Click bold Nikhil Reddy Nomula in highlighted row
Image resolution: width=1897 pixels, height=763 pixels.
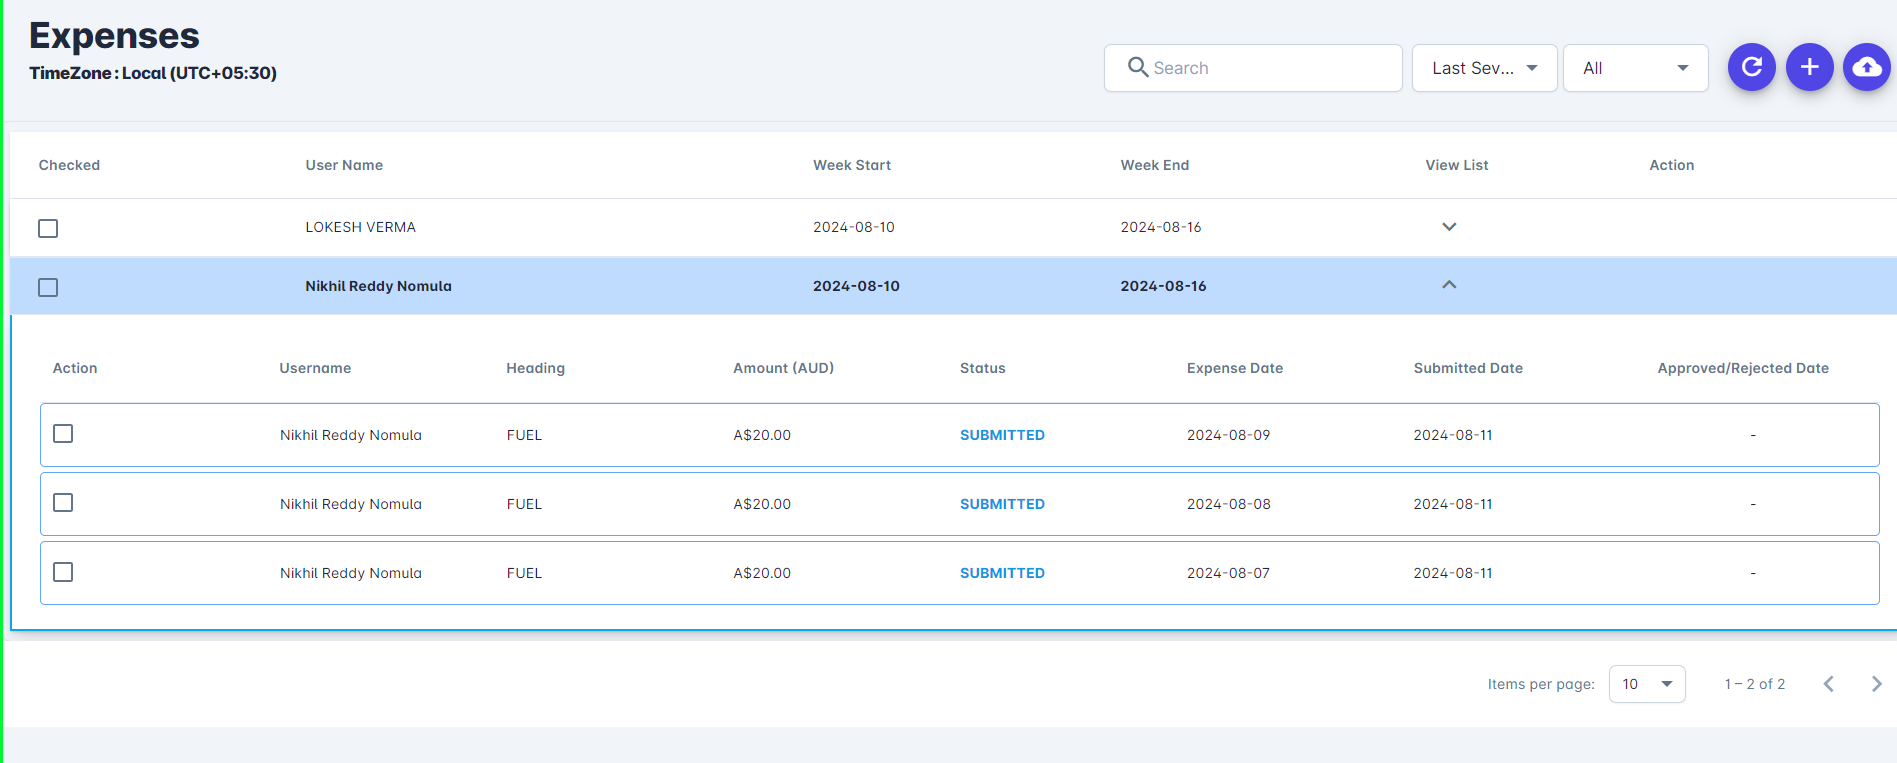tap(378, 286)
